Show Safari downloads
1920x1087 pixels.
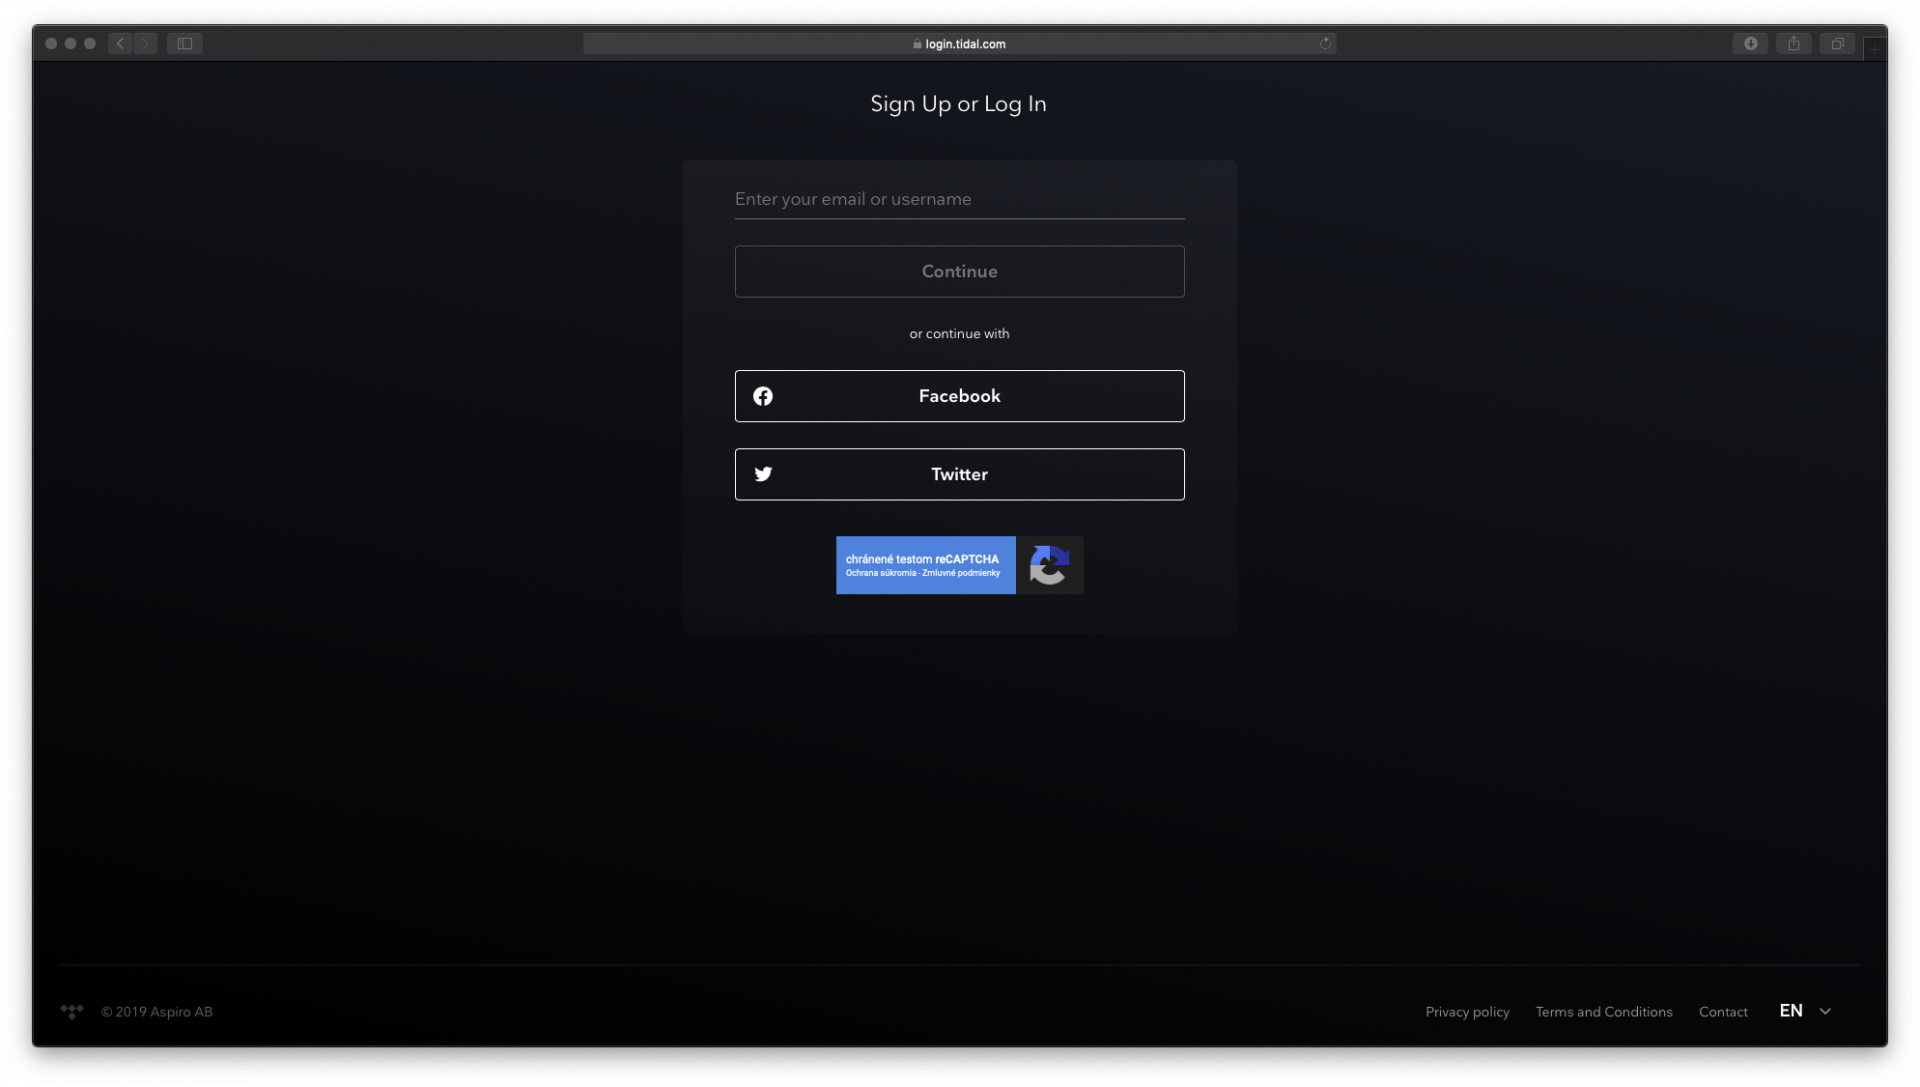point(1750,43)
